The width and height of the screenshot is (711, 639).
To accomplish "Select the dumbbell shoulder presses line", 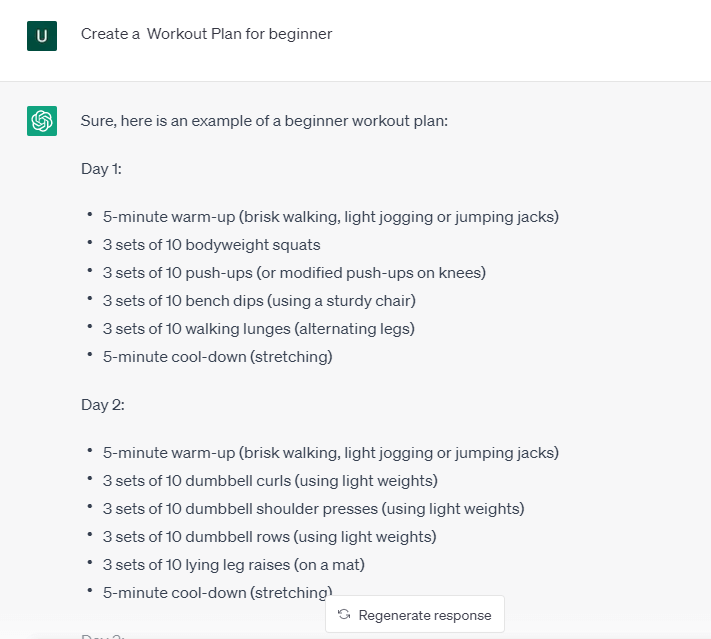I will click(313, 509).
